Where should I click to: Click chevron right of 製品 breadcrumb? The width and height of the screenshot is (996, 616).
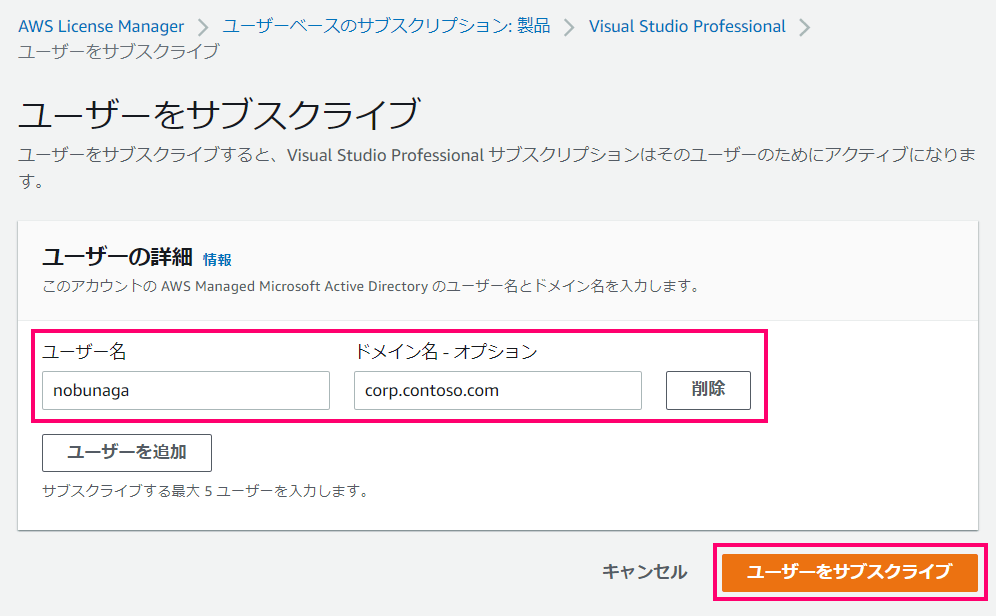569,27
